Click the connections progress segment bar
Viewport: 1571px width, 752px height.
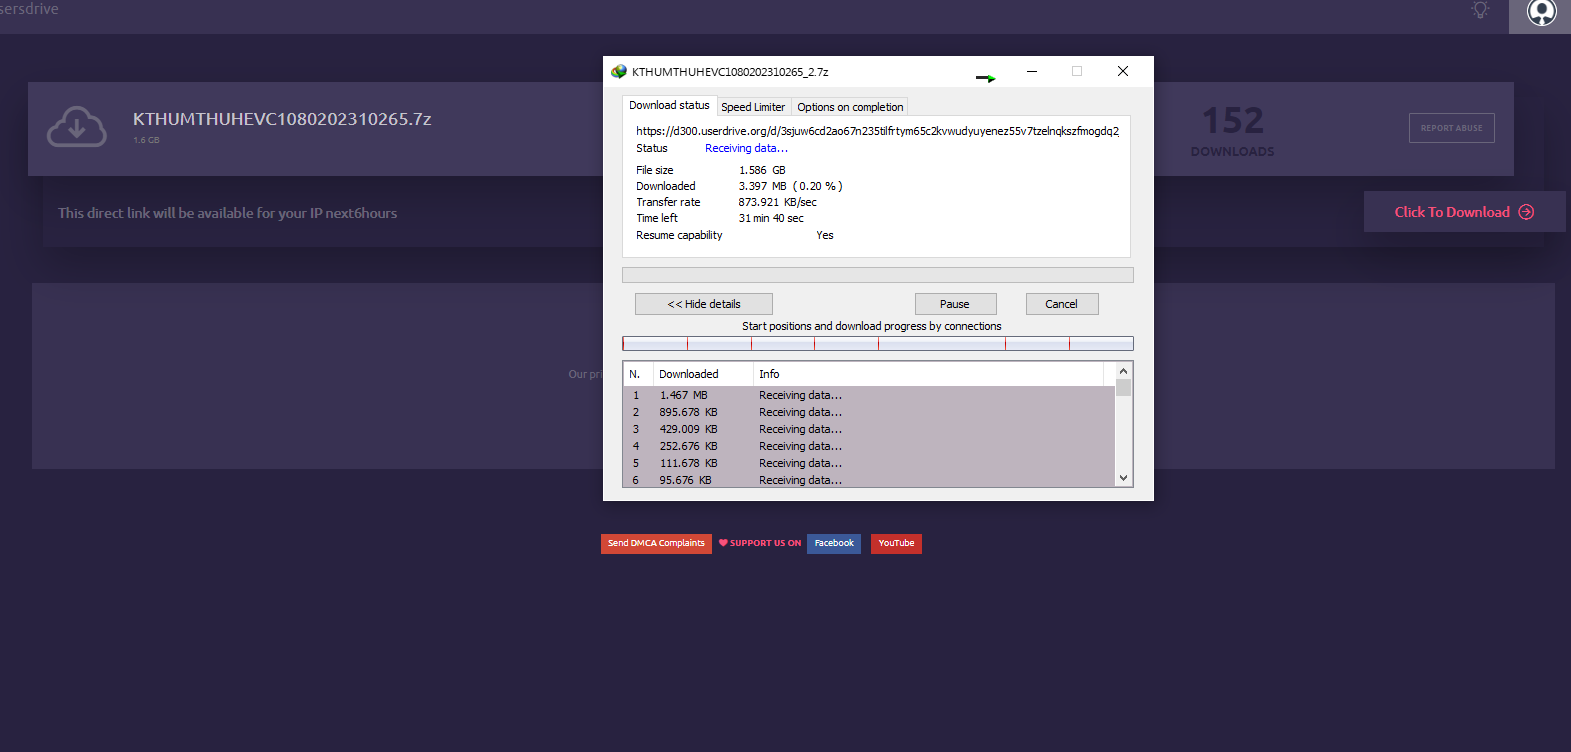point(878,343)
